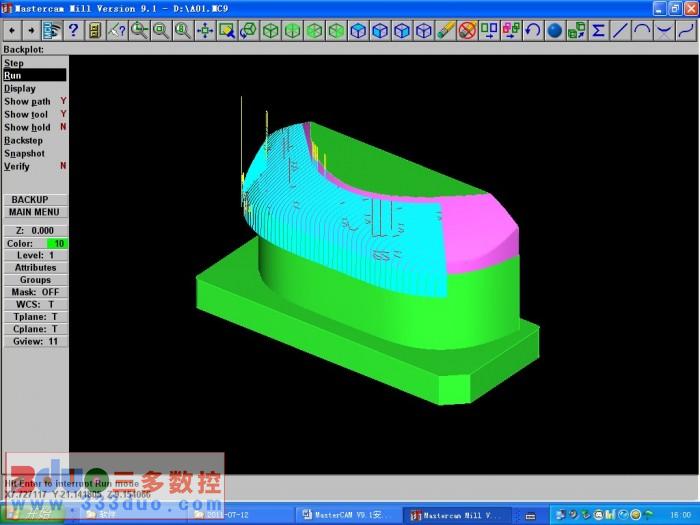Open the Attributes button

click(x=35, y=267)
